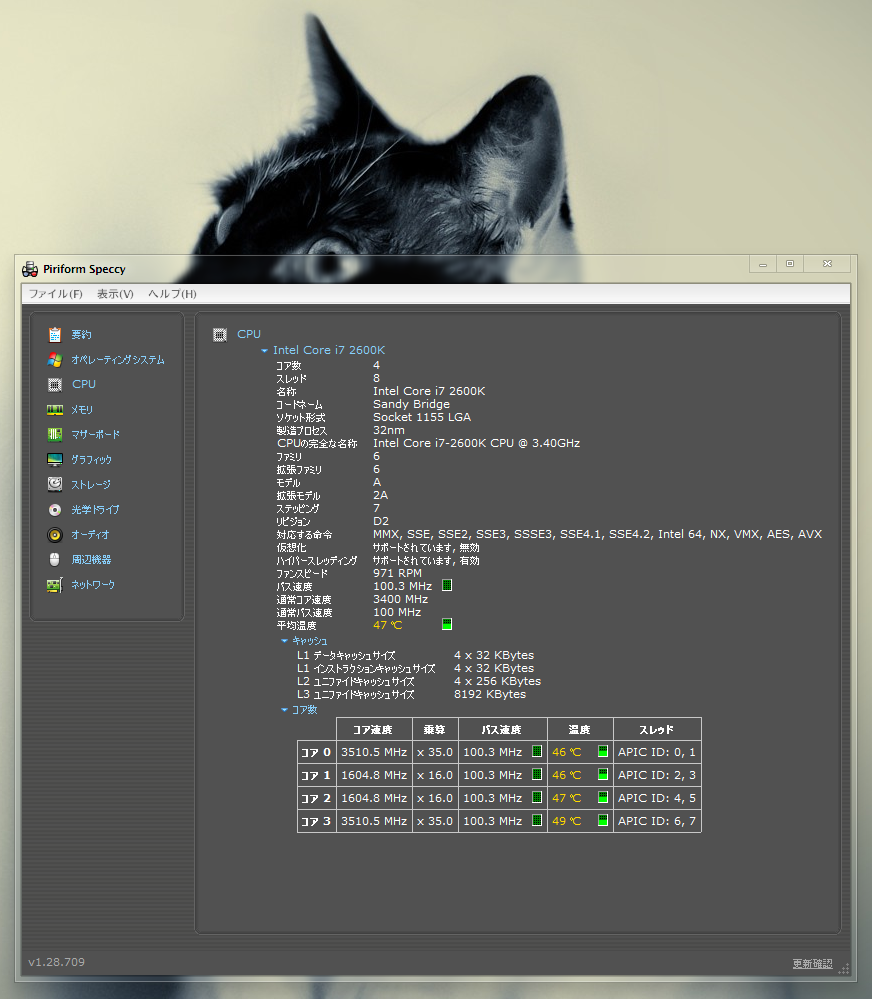This screenshot has height=999, width=872.
Task: Click the CPU chip icon in sidebar
Action: 55,385
